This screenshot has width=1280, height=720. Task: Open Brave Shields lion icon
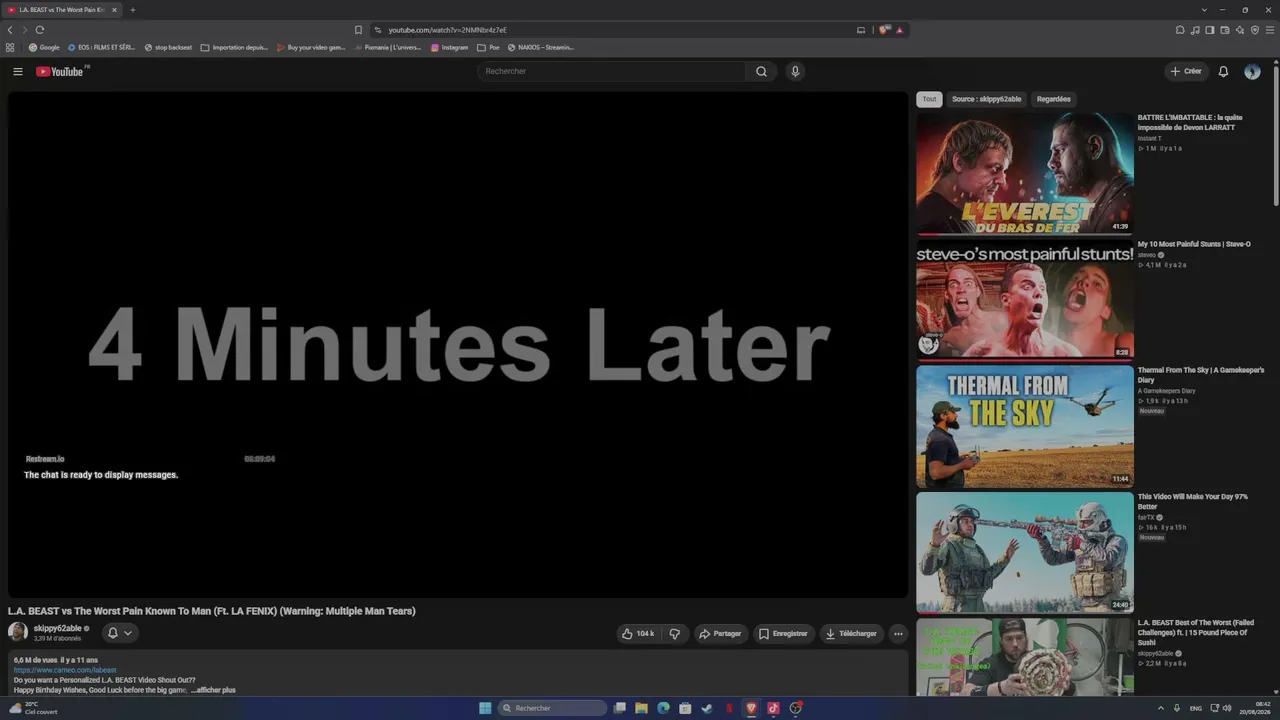click(885, 30)
